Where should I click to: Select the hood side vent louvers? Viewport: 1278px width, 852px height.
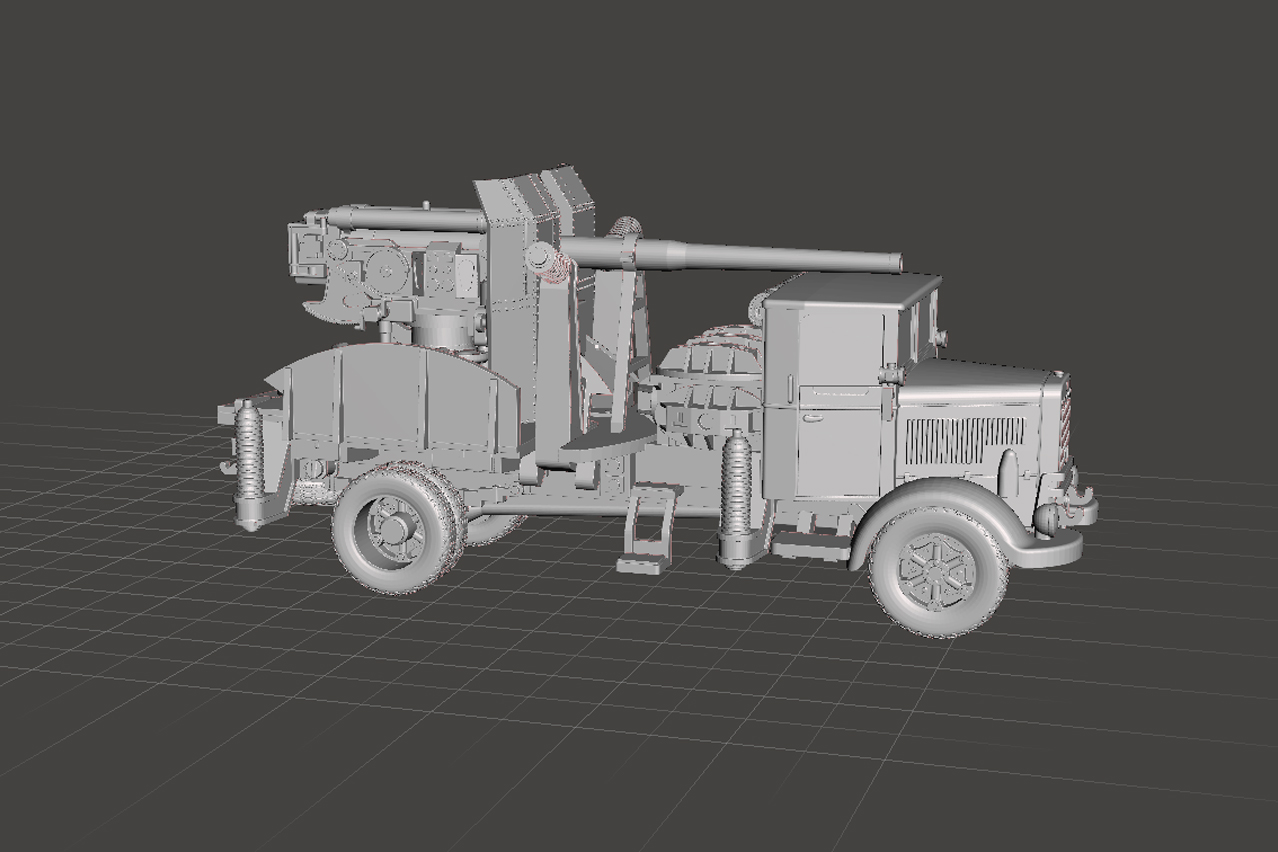pyautogui.click(x=963, y=439)
